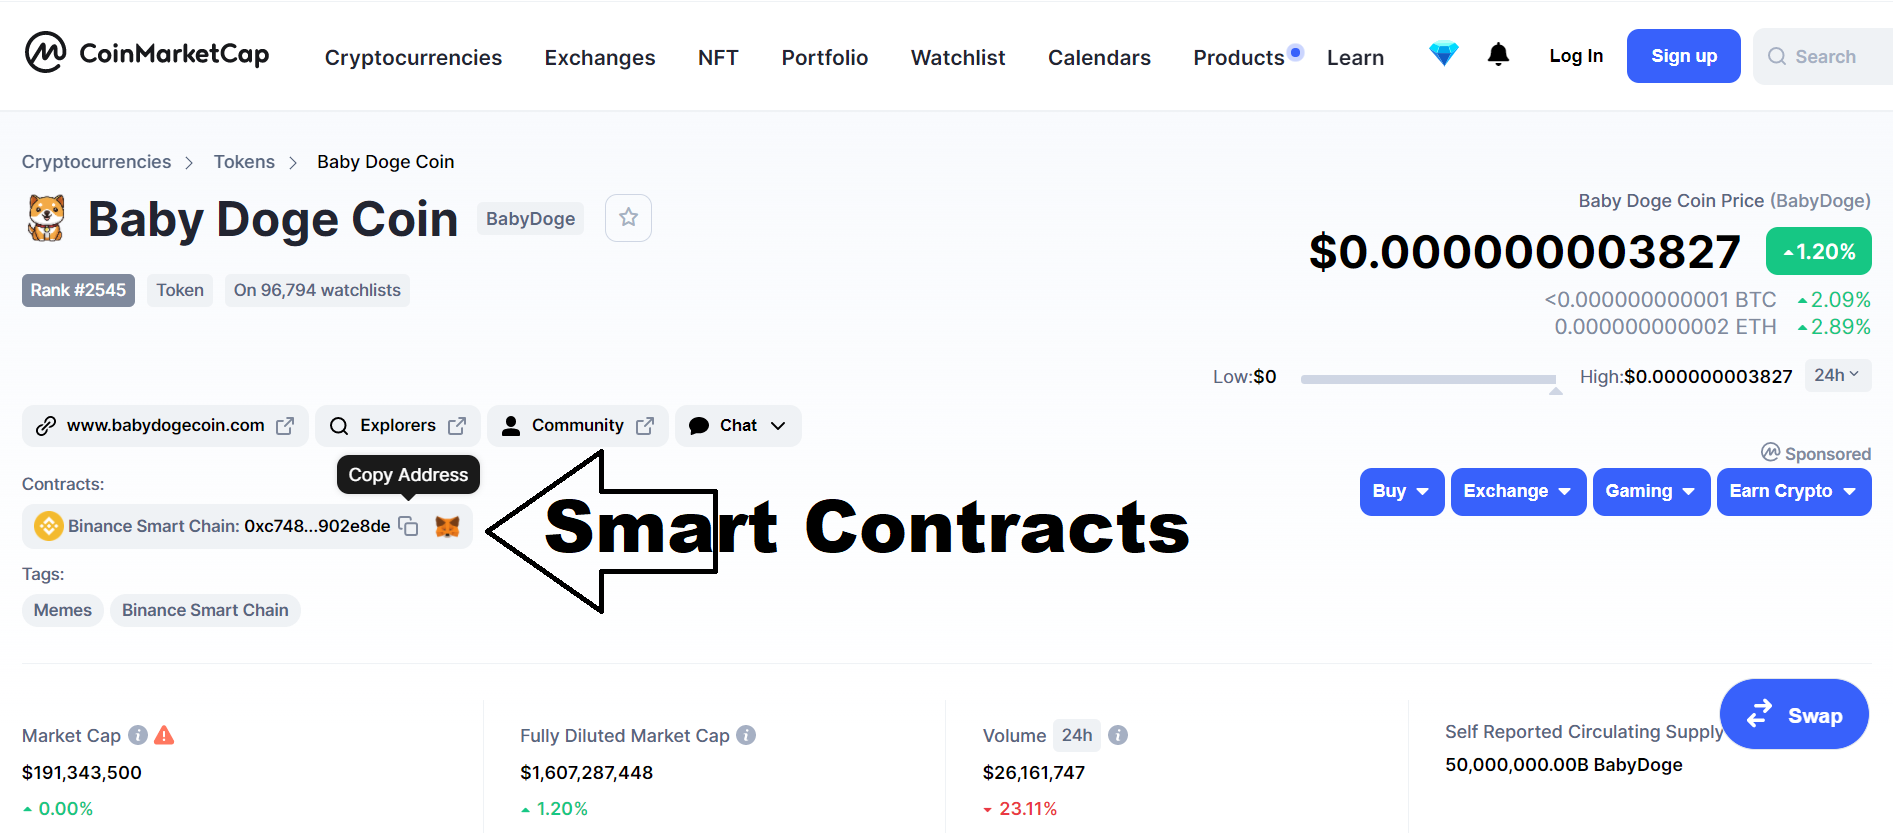Click the red warning triangle near Market Cap
This screenshot has width=1893, height=833.
pyautogui.click(x=164, y=734)
